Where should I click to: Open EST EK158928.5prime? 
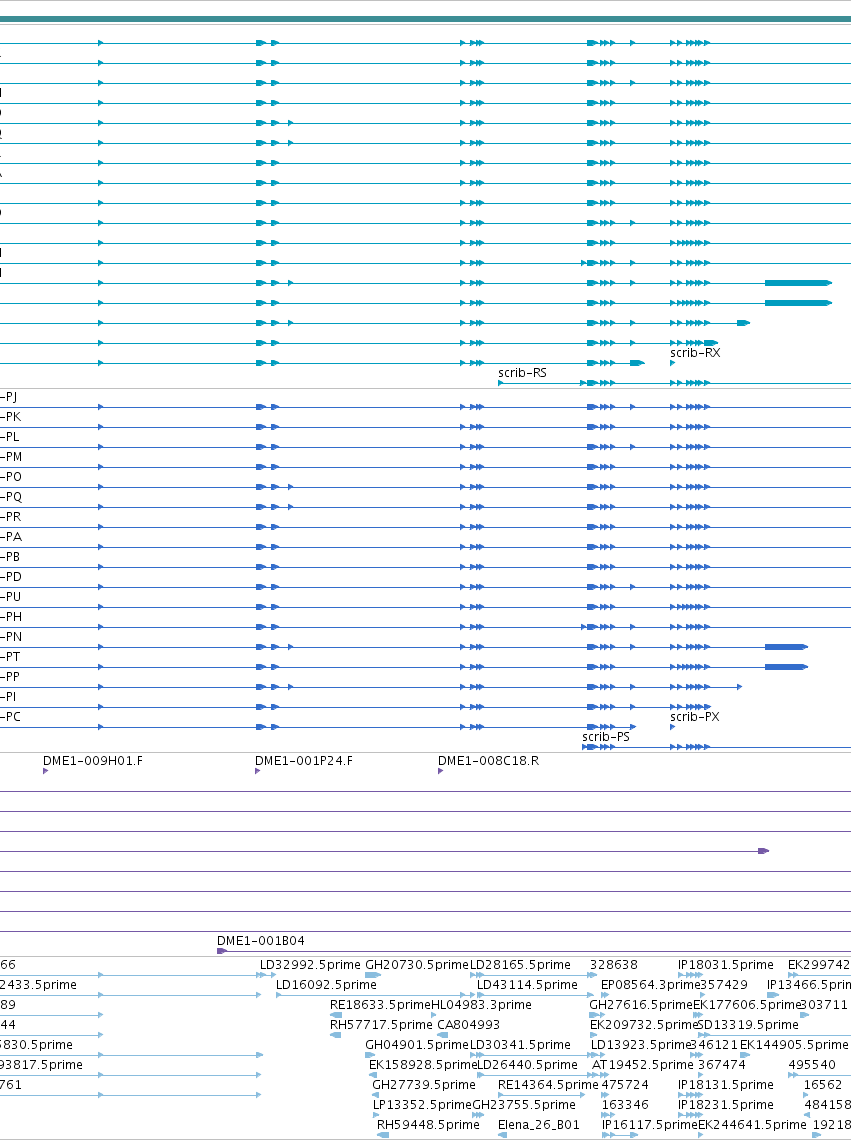coord(423,1064)
